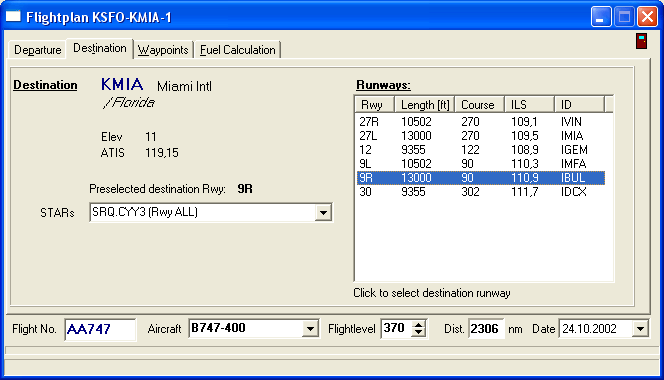Select runway 27L row
The width and height of the screenshot is (664, 380).
tap(481, 136)
